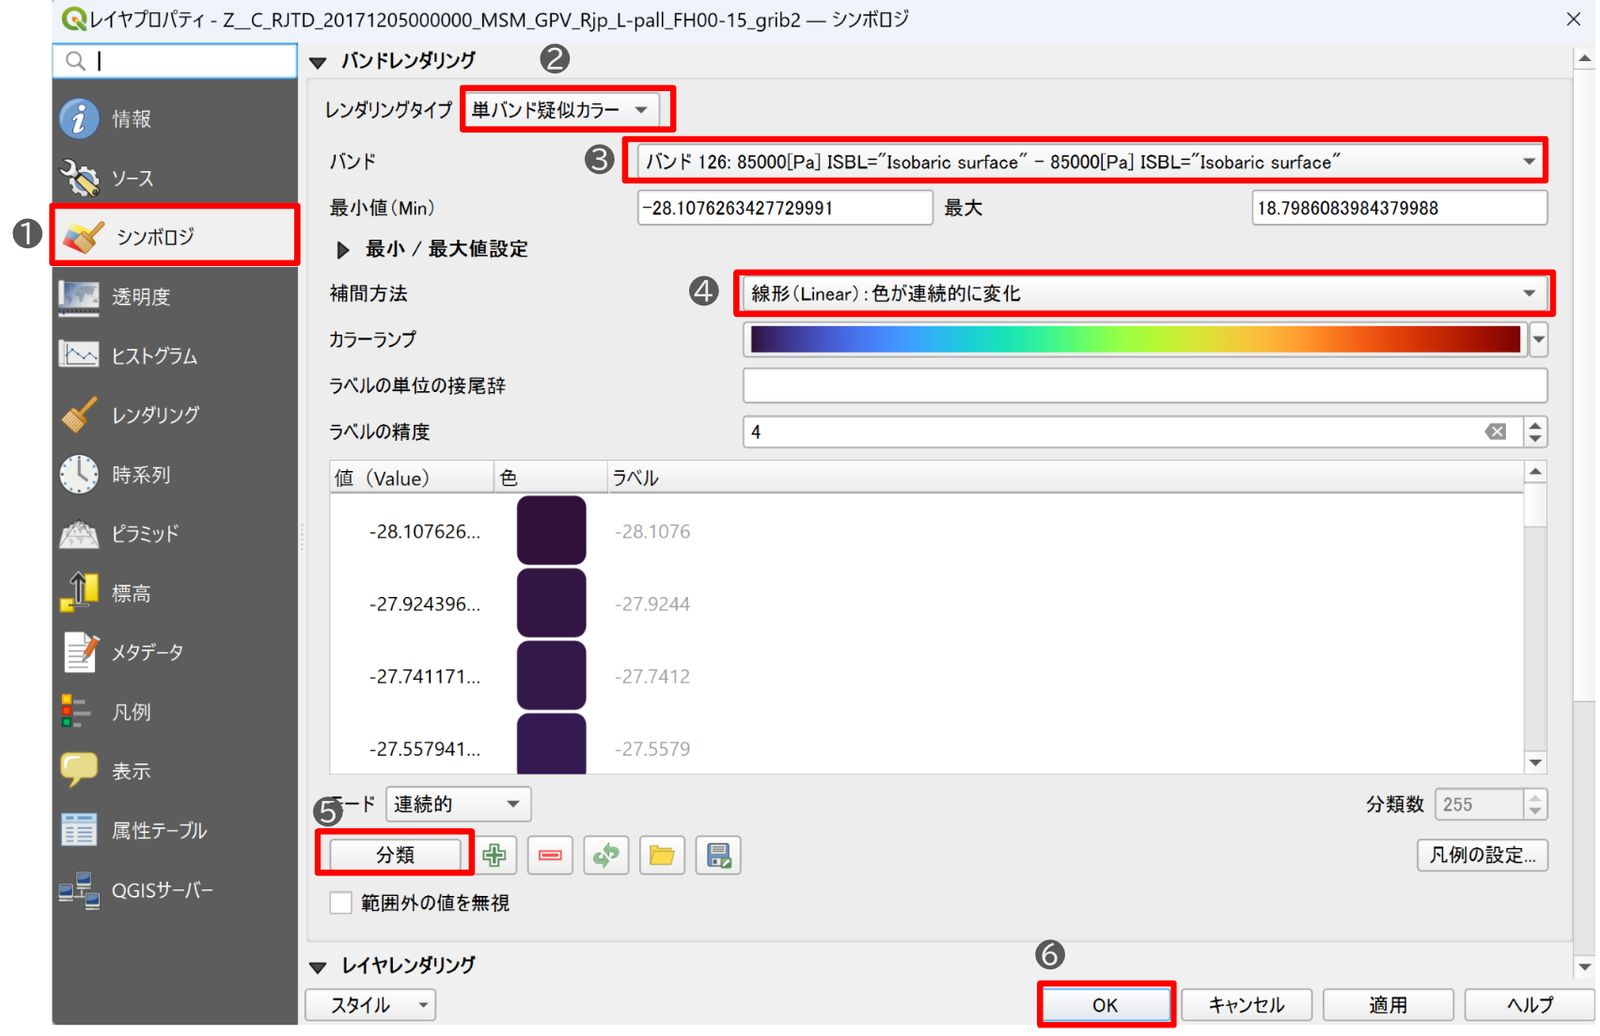Save color map with floppy disk icon
The height and width of the screenshot is (1036, 1600).
coord(718,856)
